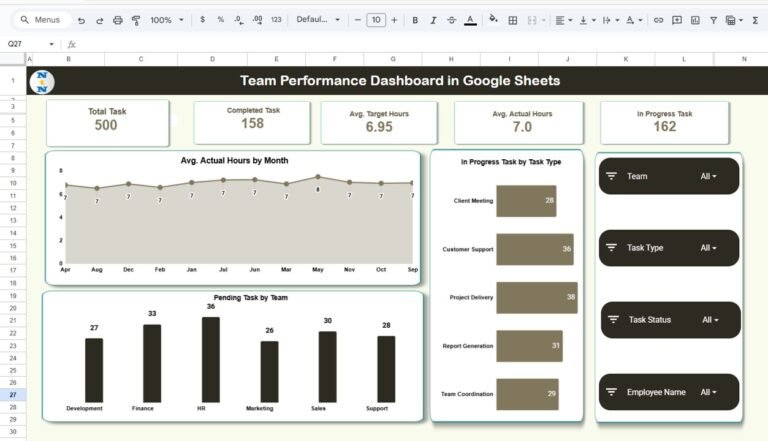Click the NN logo in header
The image size is (768, 441).
[42, 81]
